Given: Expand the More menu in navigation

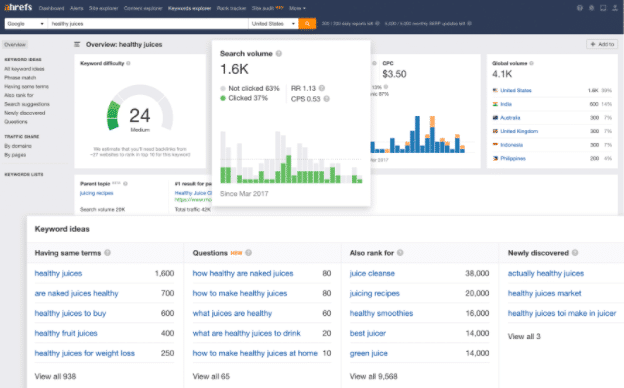Looking at the screenshot, I should [297, 8].
